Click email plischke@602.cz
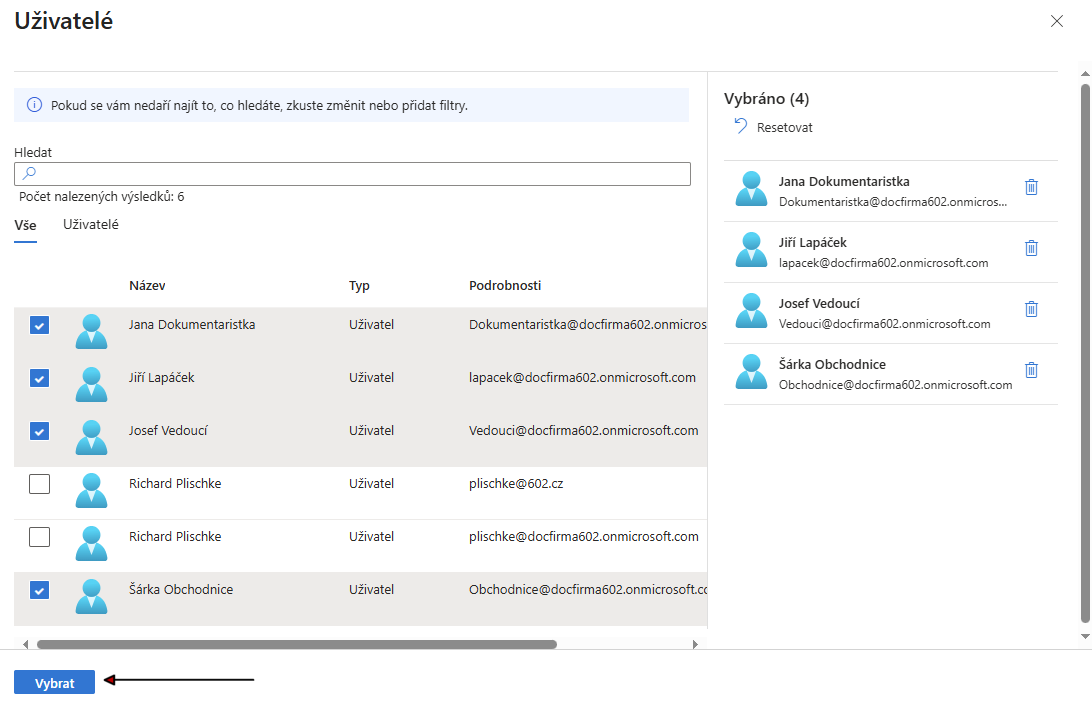The image size is (1092, 704). click(516, 483)
